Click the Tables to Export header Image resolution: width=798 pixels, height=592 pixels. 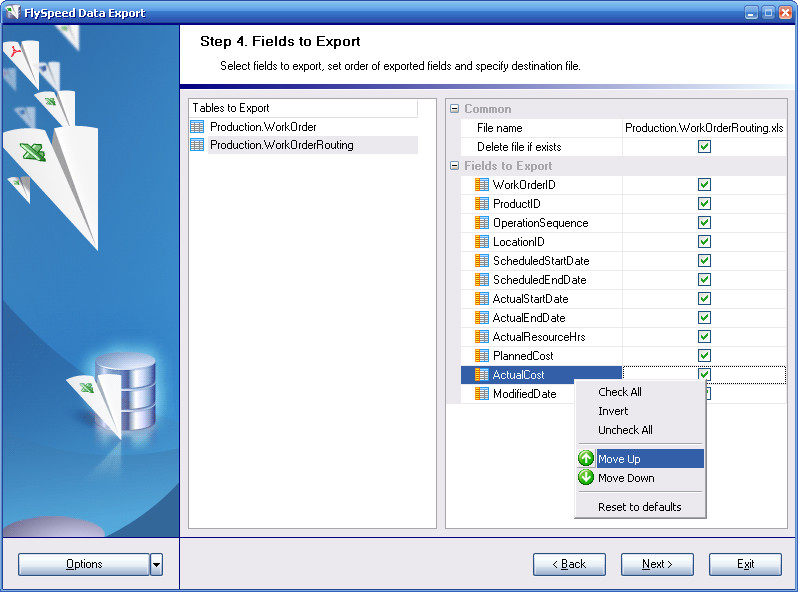pos(303,108)
